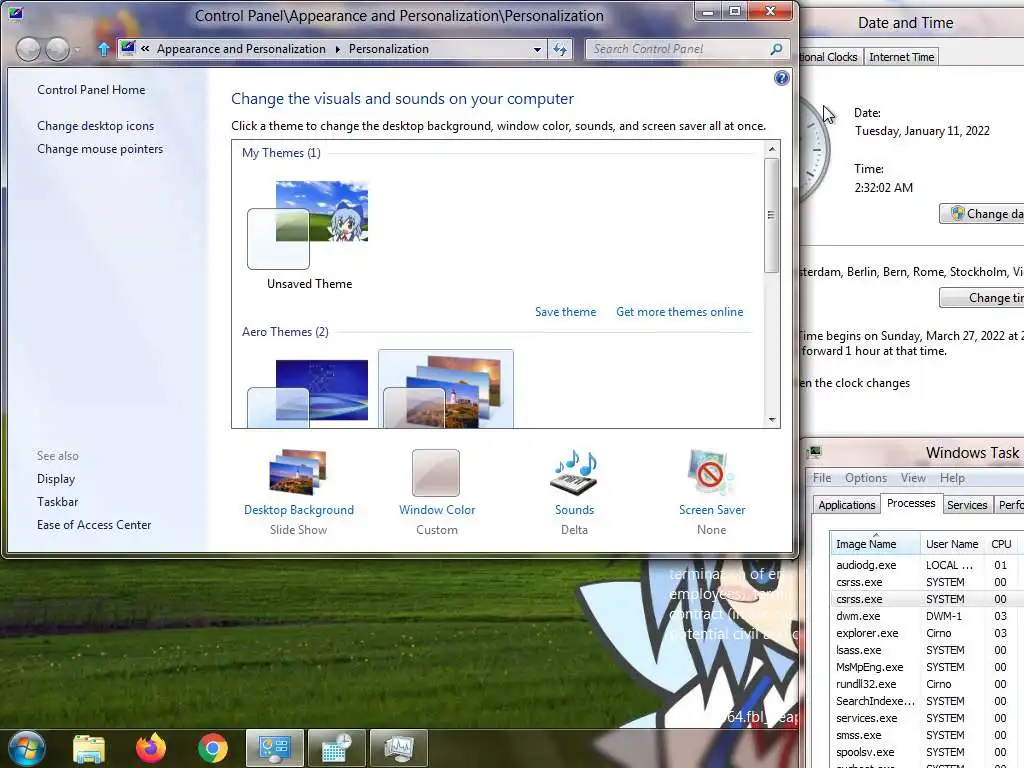
Task: Click the Personalization window title bar icon
Action: (15, 13)
